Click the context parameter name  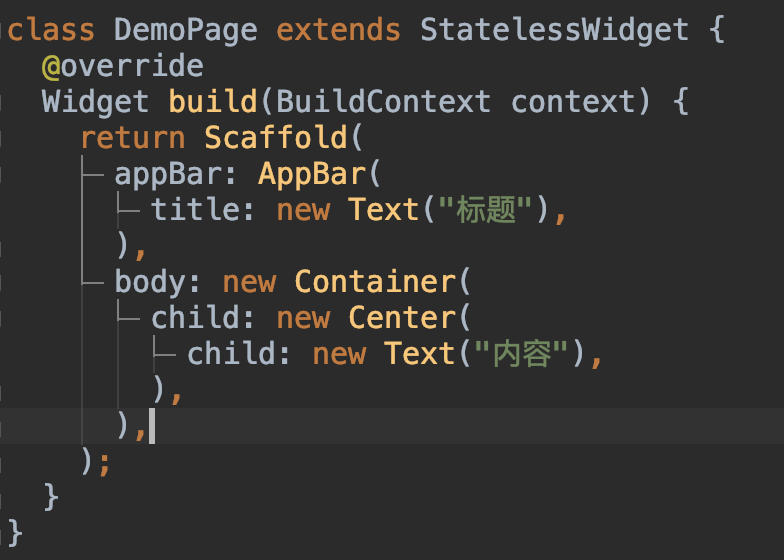(x=573, y=102)
